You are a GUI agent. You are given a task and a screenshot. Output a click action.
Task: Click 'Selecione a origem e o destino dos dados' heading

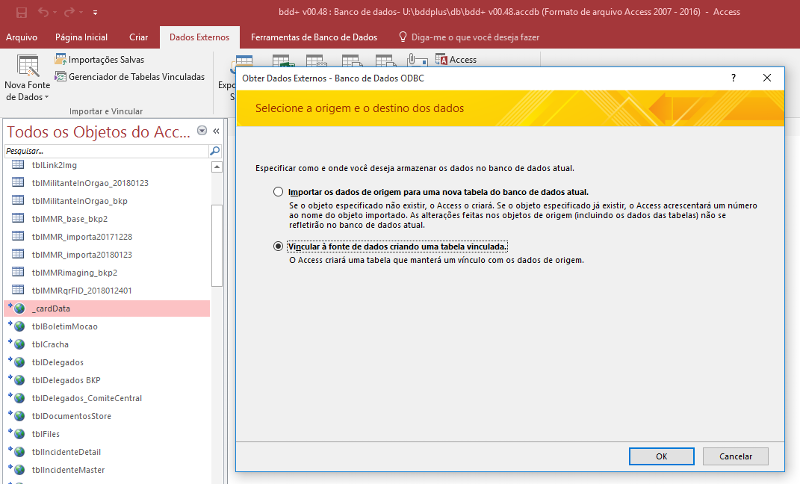tap(359, 108)
